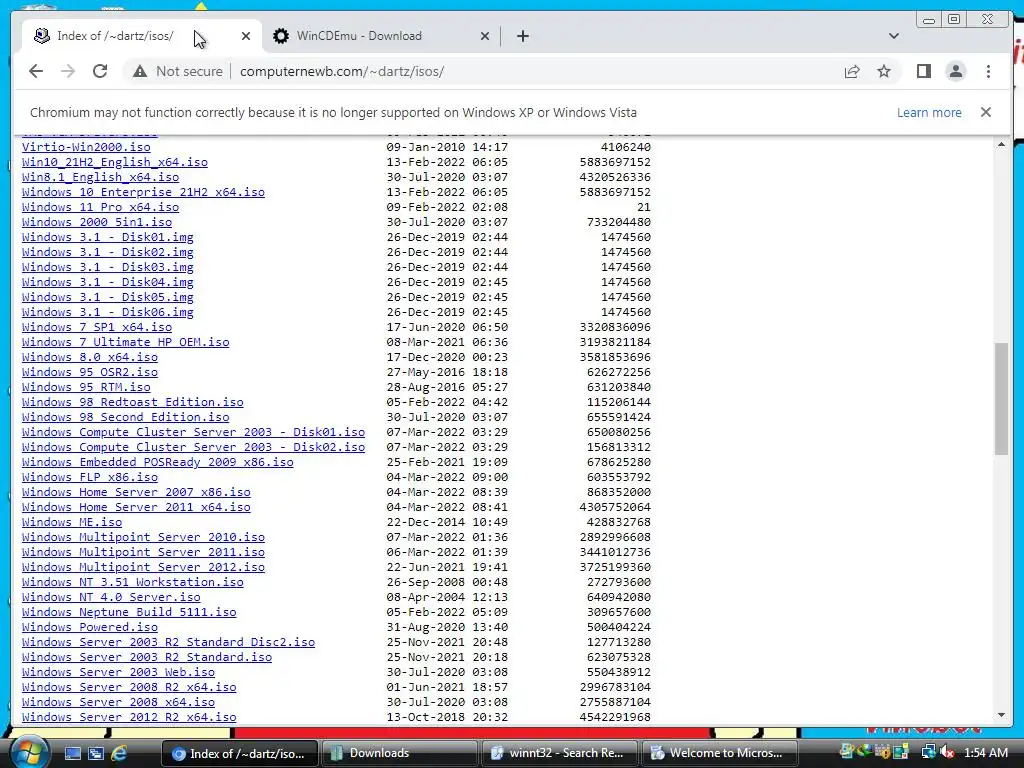Click the vertical scrollbar thumb
The height and width of the screenshot is (768, 1024).
tap(1001, 398)
